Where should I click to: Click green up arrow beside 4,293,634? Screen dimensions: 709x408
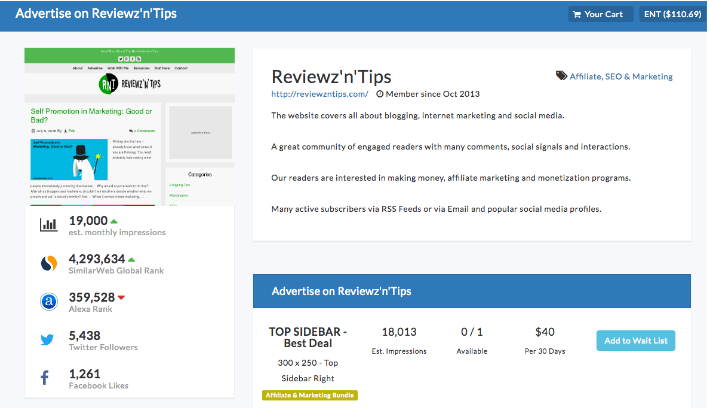point(132,260)
